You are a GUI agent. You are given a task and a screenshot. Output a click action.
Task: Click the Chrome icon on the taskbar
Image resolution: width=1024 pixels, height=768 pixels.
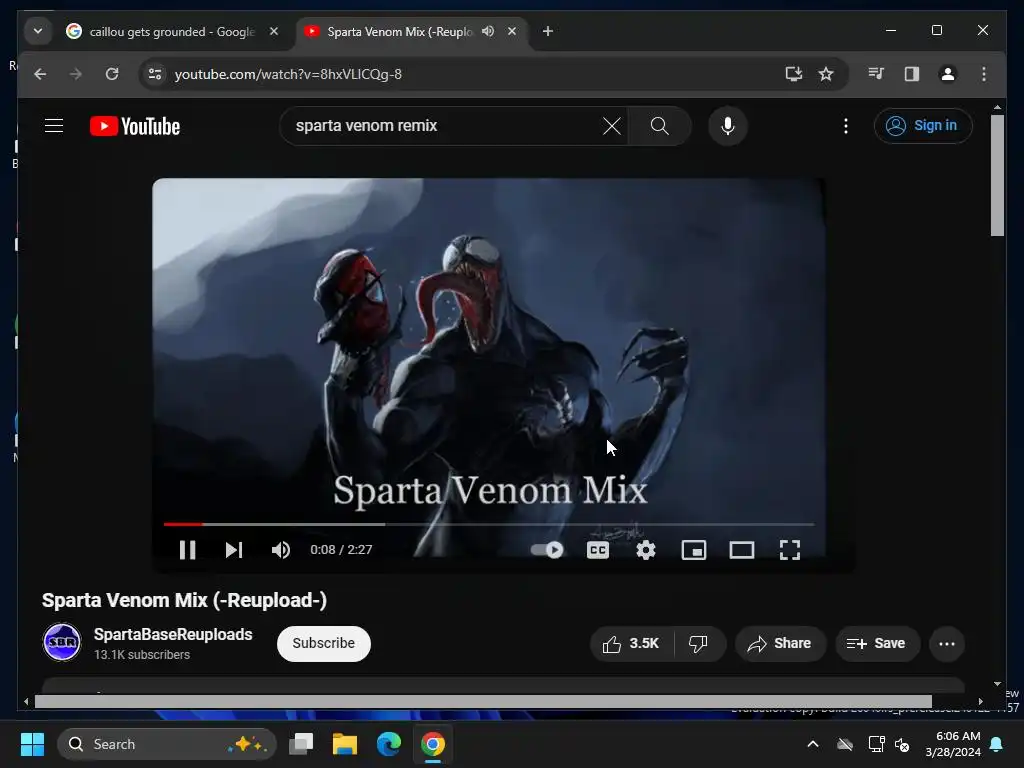[x=432, y=744]
